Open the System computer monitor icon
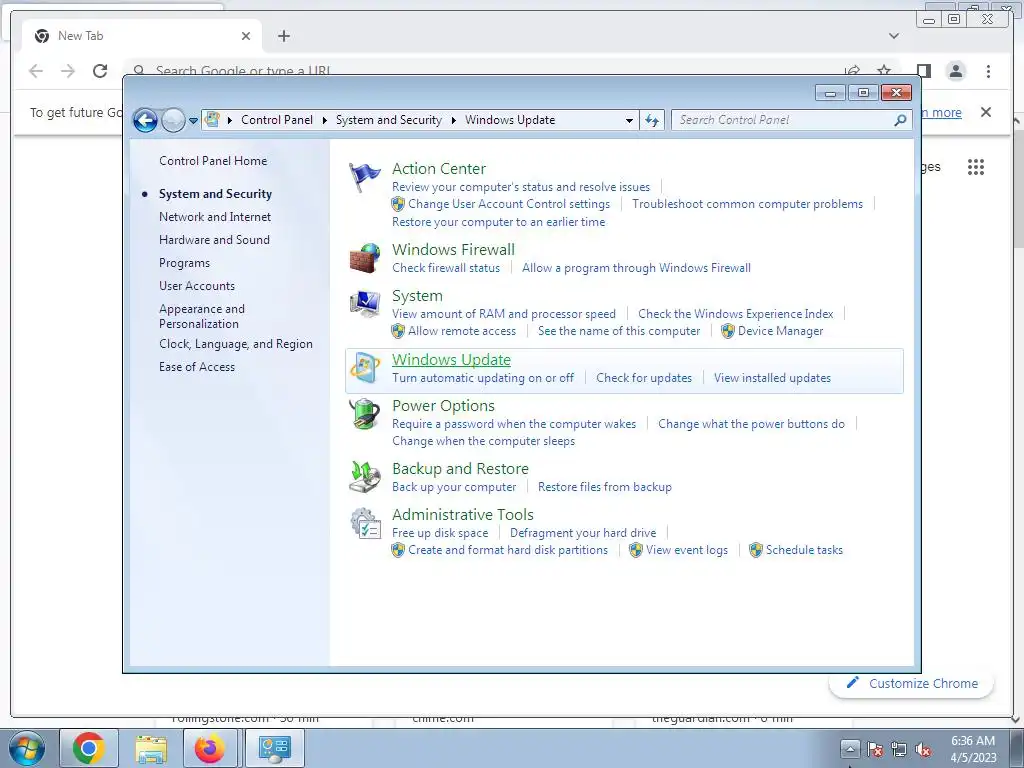Viewport: 1024px width, 768px height. [364, 304]
